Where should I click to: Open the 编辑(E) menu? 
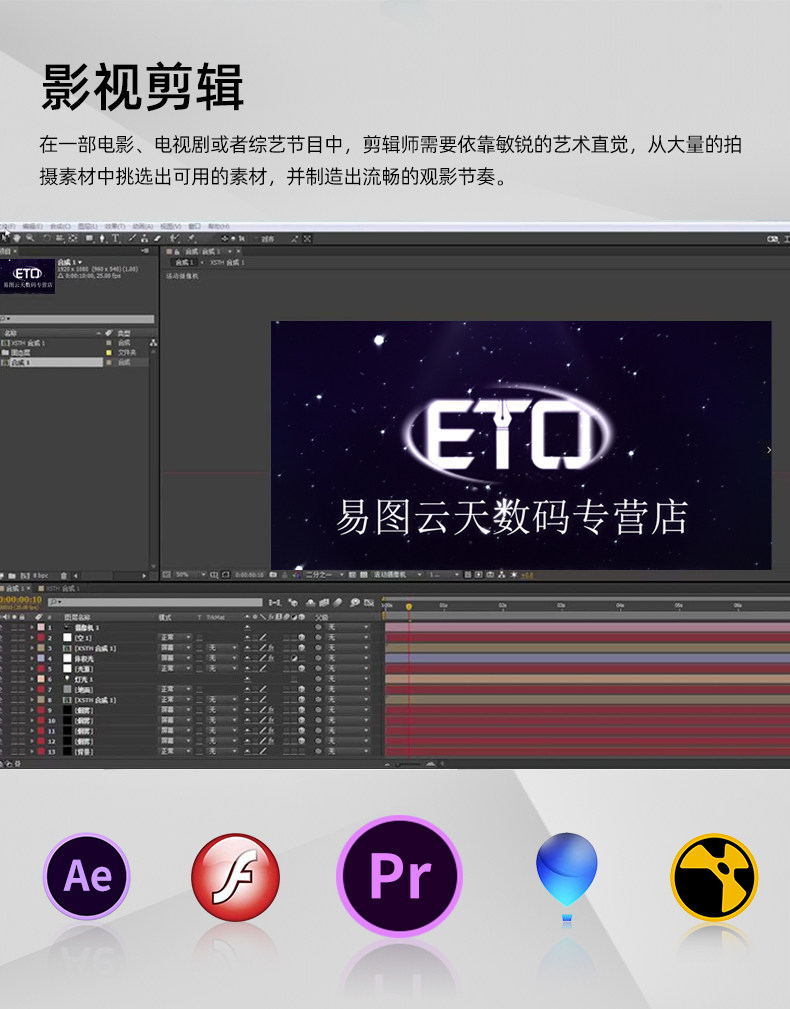31,226
